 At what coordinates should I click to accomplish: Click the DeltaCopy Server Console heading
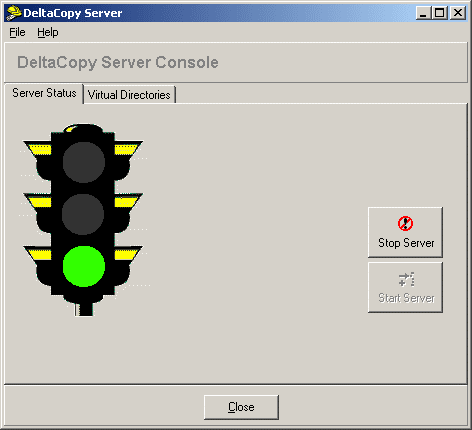pyautogui.click(x=118, y=63)
